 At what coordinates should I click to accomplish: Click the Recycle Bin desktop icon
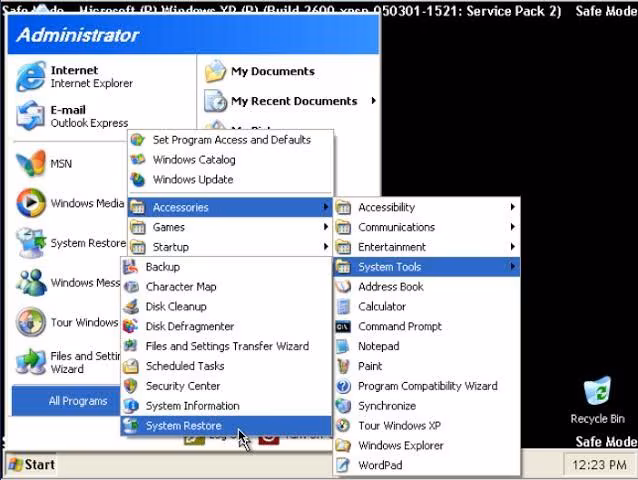click(x=597, y=391)
